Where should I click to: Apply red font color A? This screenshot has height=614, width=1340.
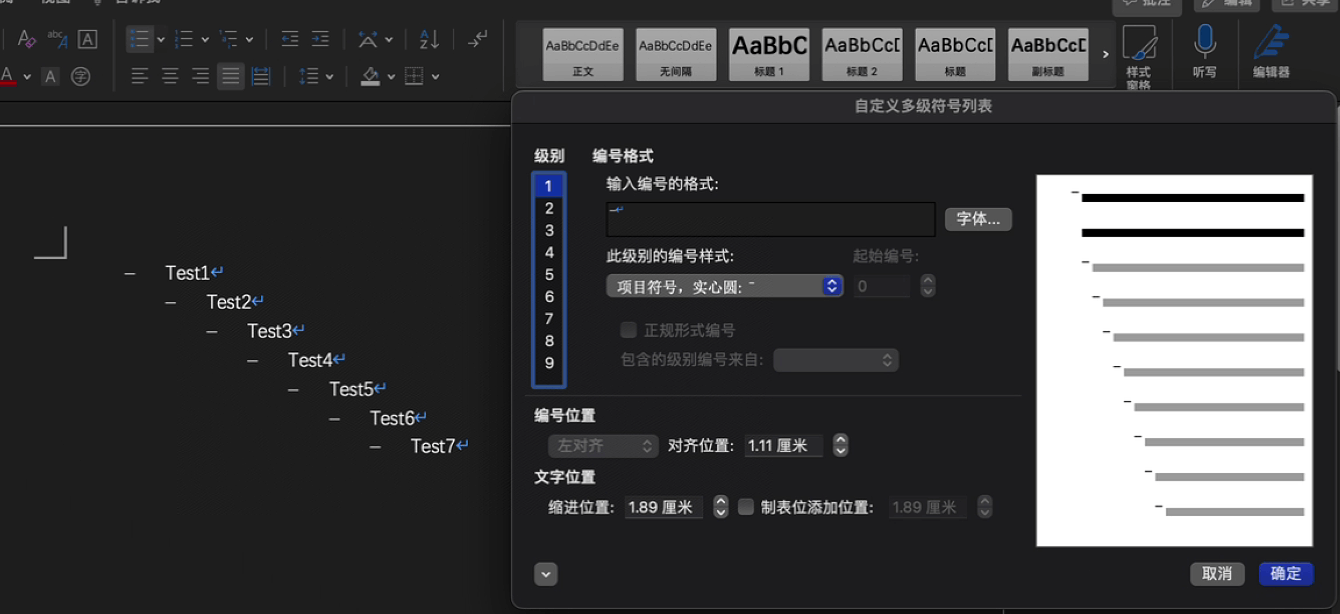[8, 76]
